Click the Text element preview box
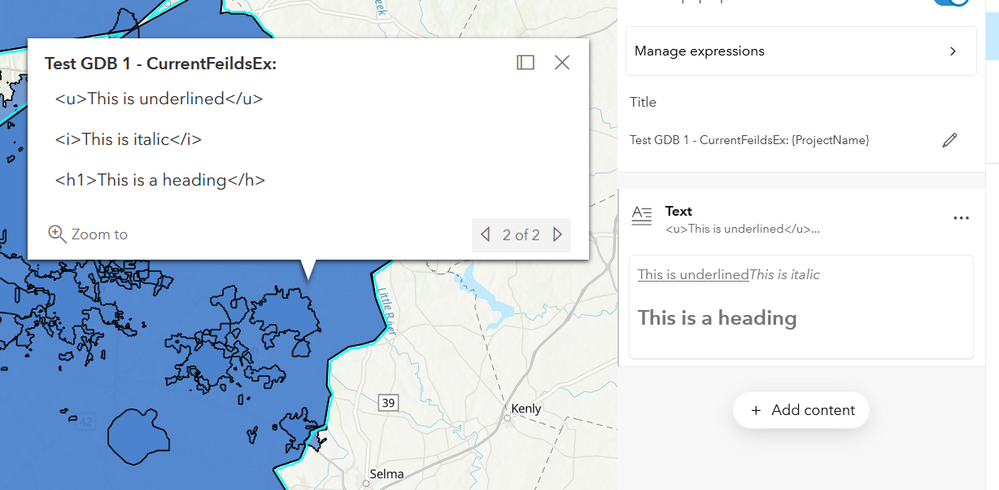The image size is (999, 490). 801,307
